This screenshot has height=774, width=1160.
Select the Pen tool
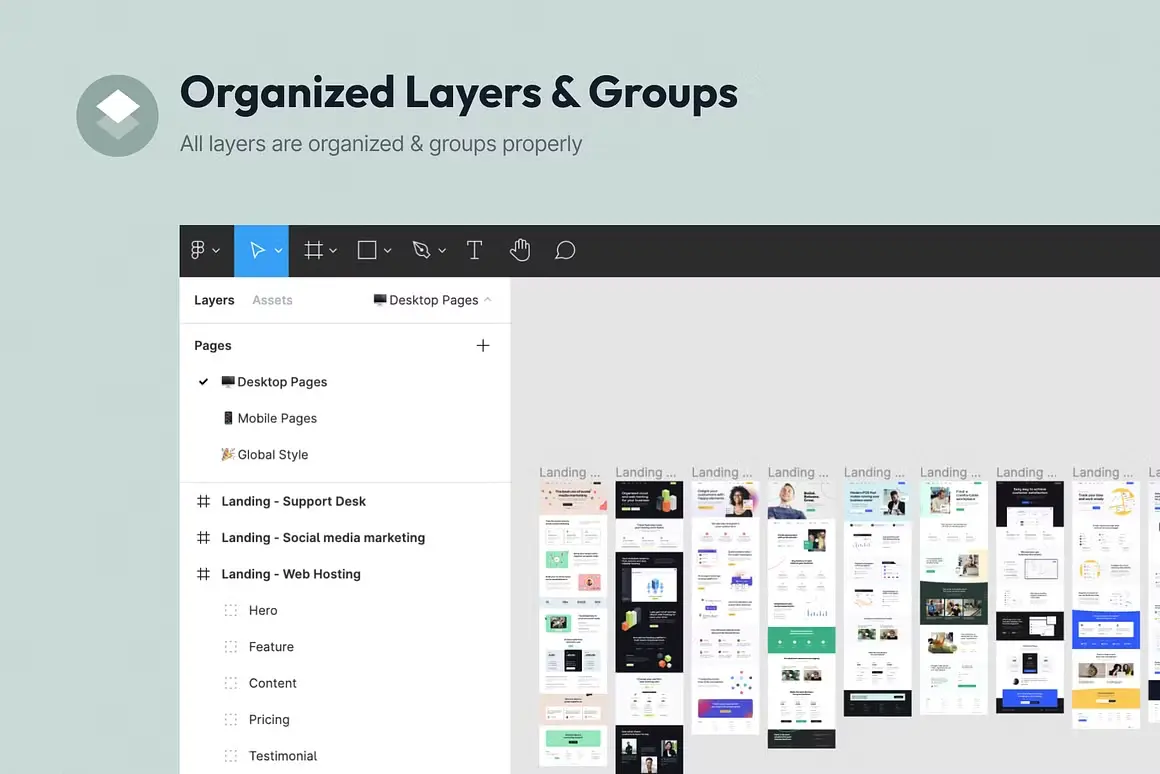click(421, 251)
